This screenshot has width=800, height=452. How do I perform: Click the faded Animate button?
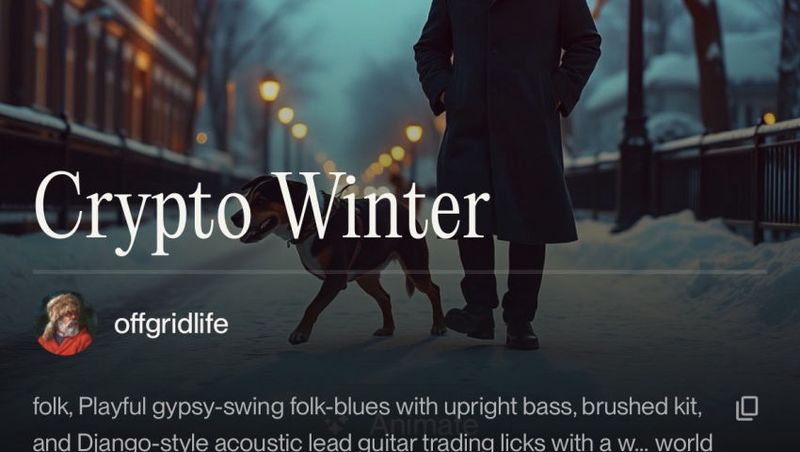424,424
